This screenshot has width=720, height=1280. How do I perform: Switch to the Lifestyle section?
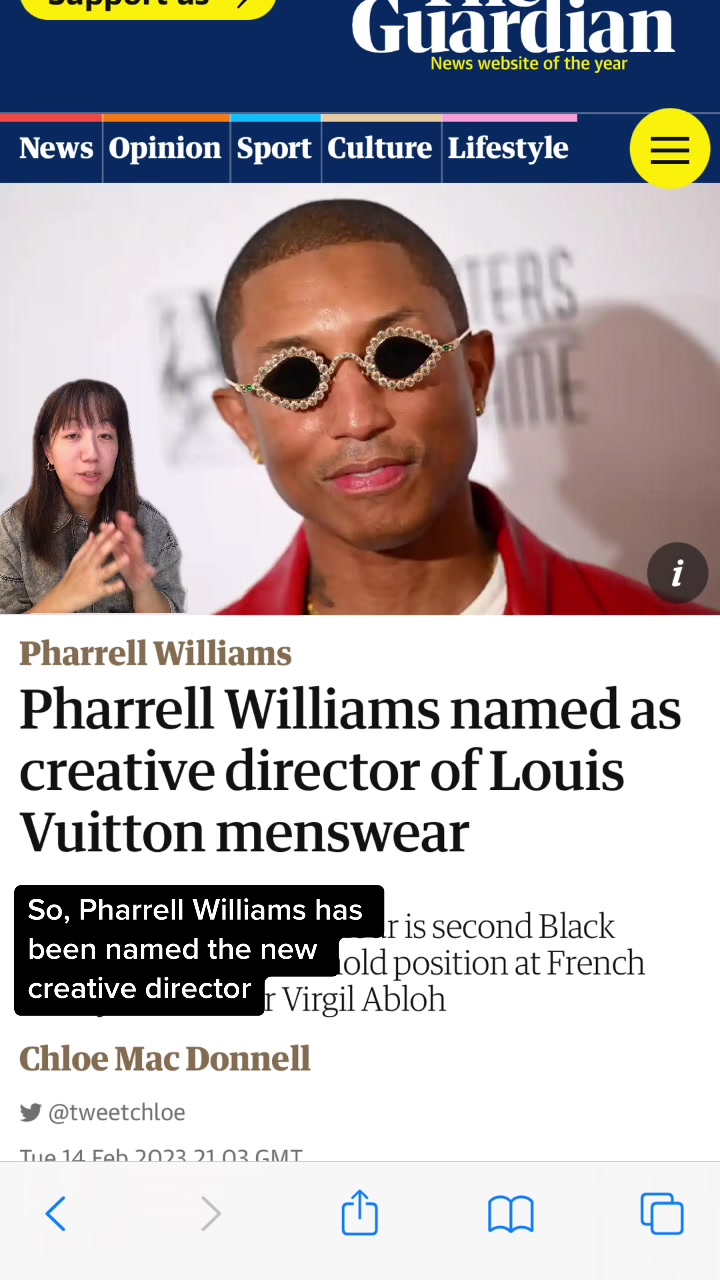coord(508,148)
